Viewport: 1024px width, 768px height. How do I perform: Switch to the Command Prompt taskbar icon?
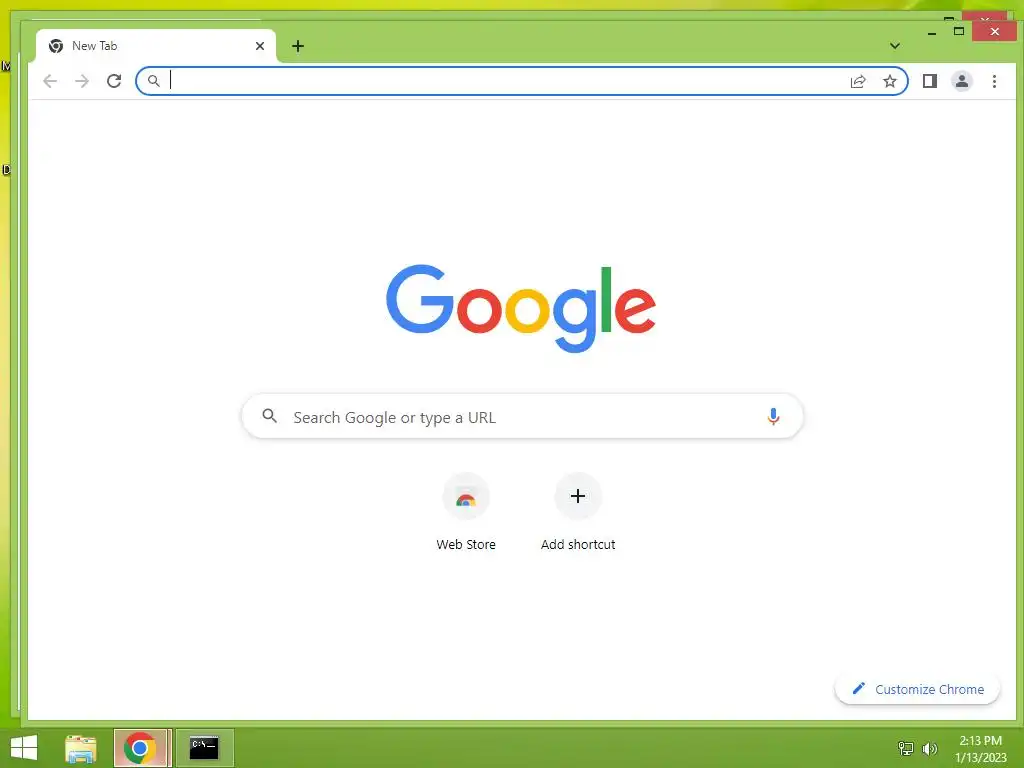(x=204, y=748)
